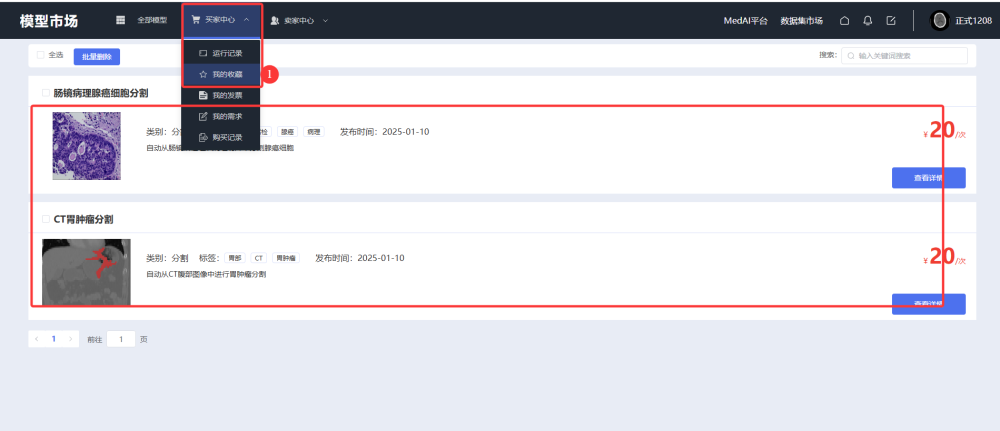Click title 肠镜病理腺癌细胞分割
Viewport: 1000px width, 431px height.
101,93
